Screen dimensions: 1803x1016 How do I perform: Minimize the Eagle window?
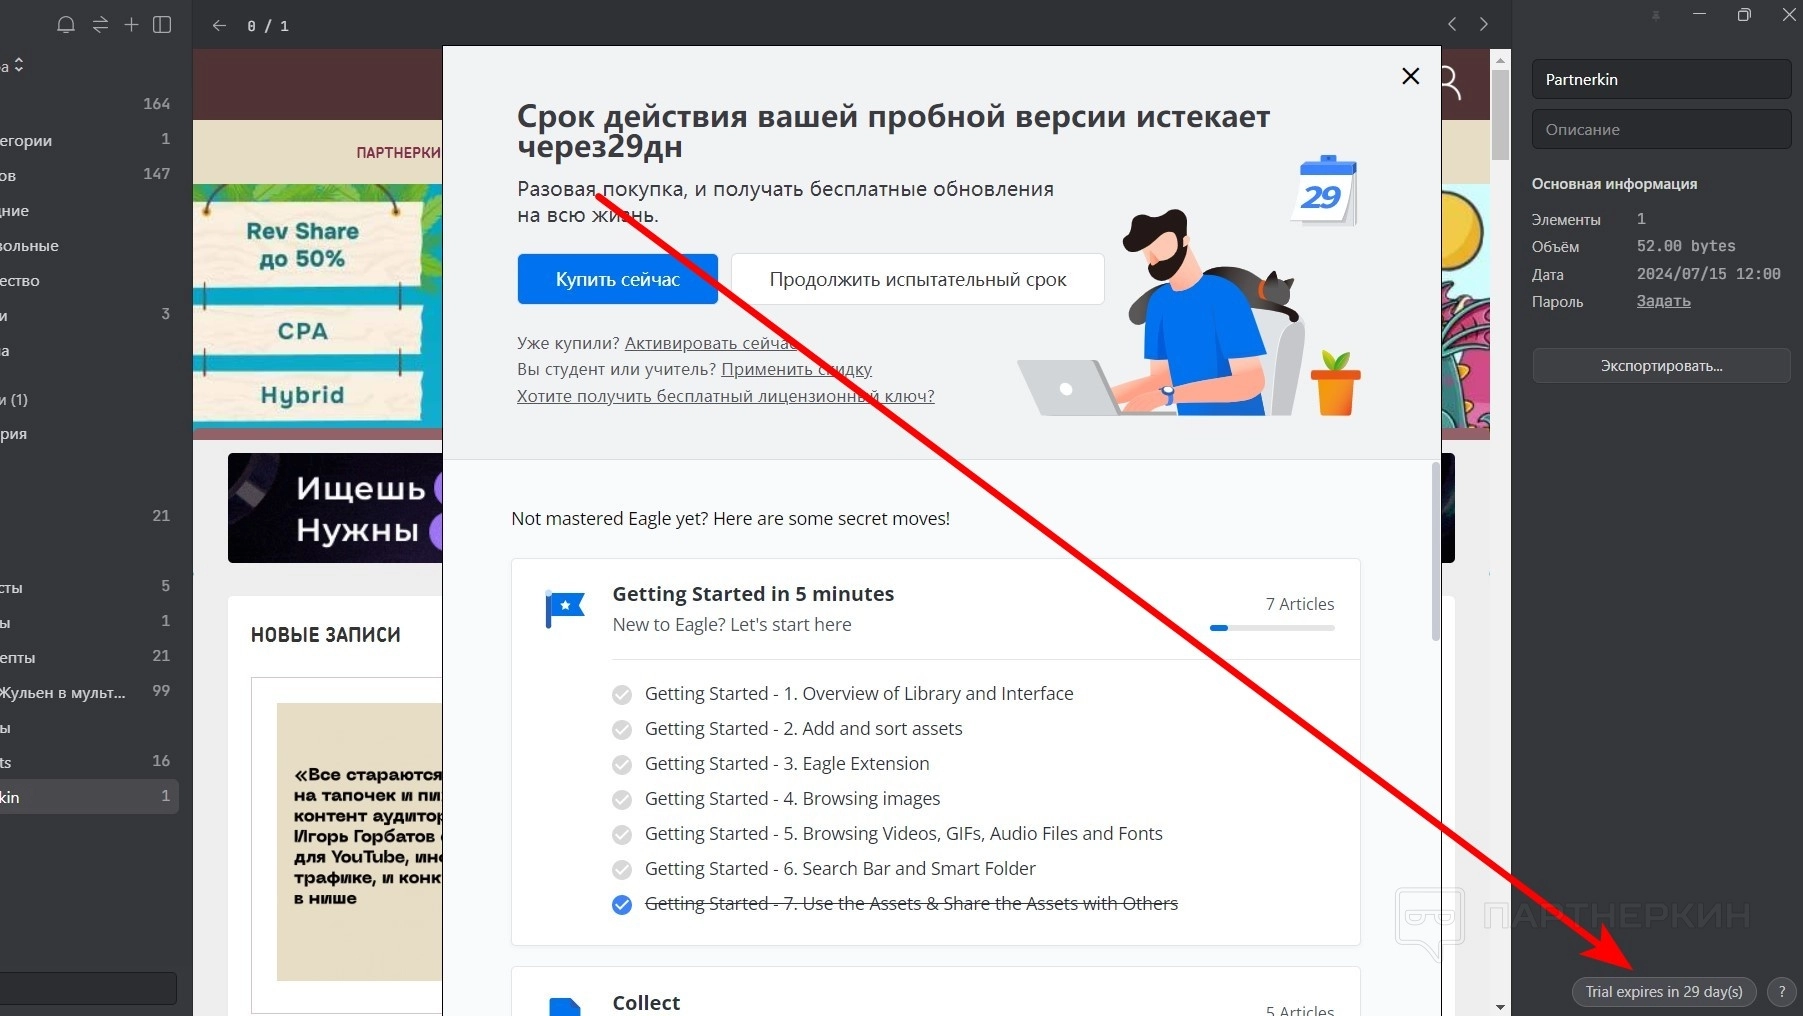pyautogui.click(x=1699, y=15)
